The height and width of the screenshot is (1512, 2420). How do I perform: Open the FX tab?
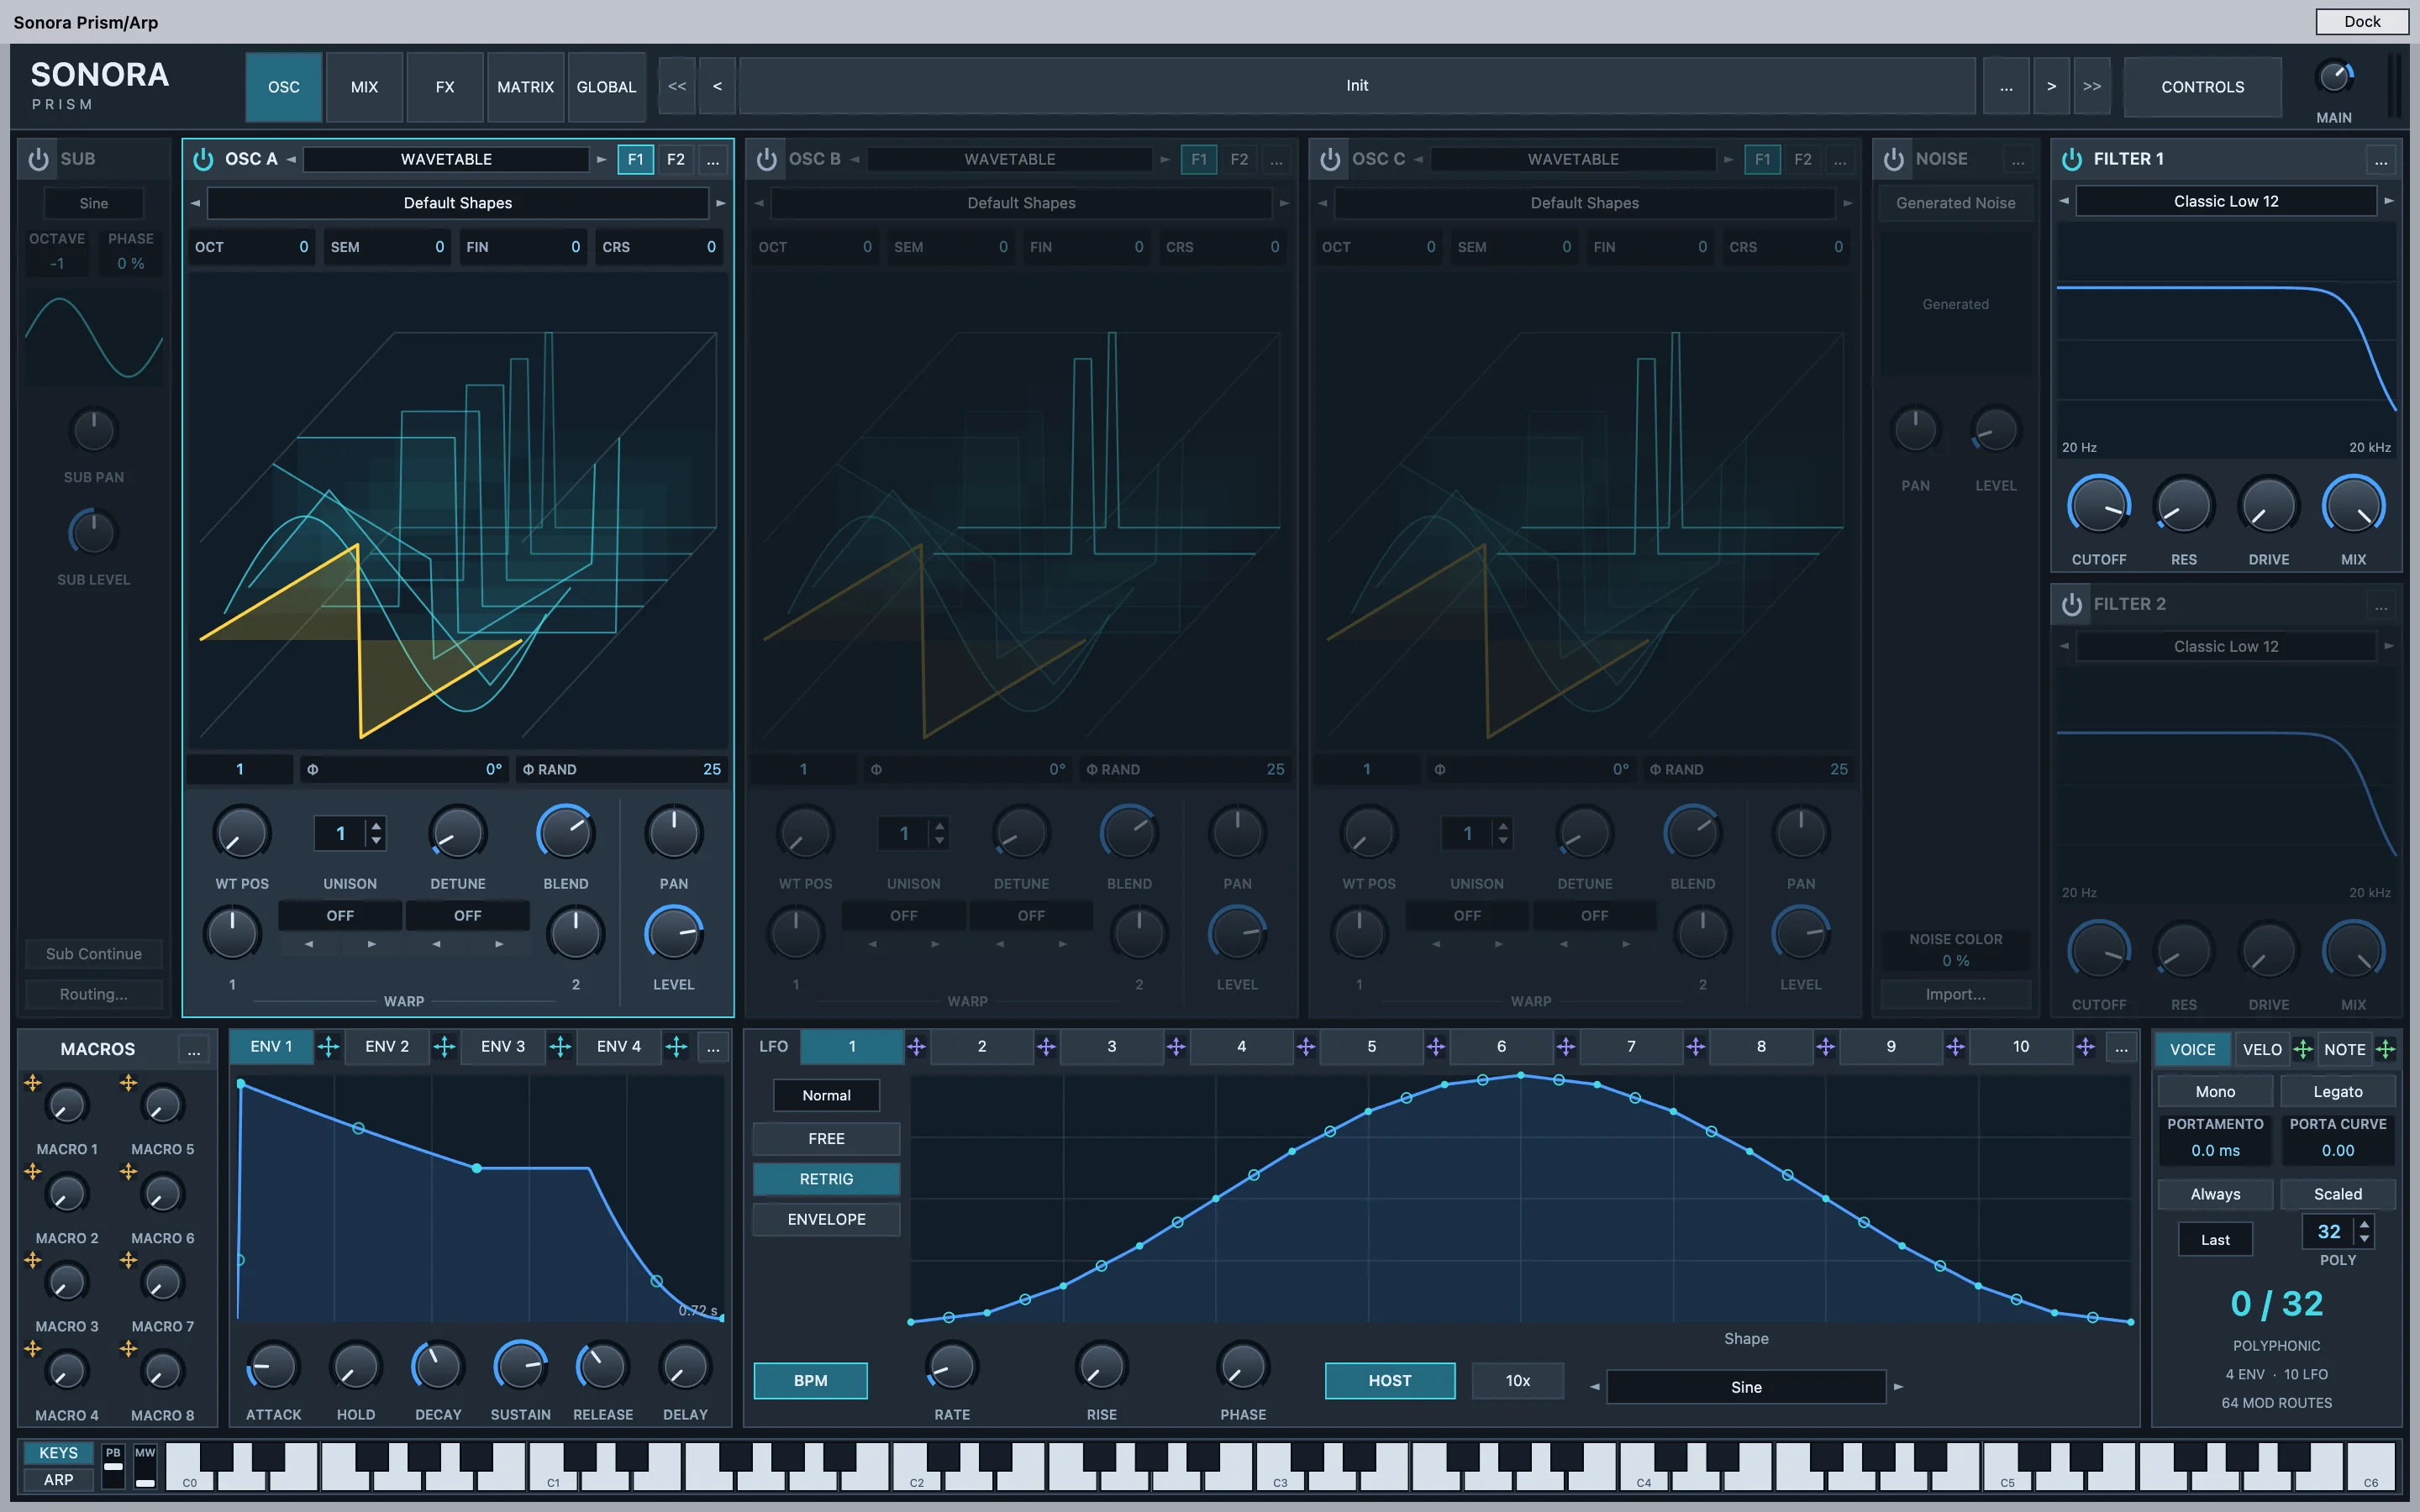445,87
